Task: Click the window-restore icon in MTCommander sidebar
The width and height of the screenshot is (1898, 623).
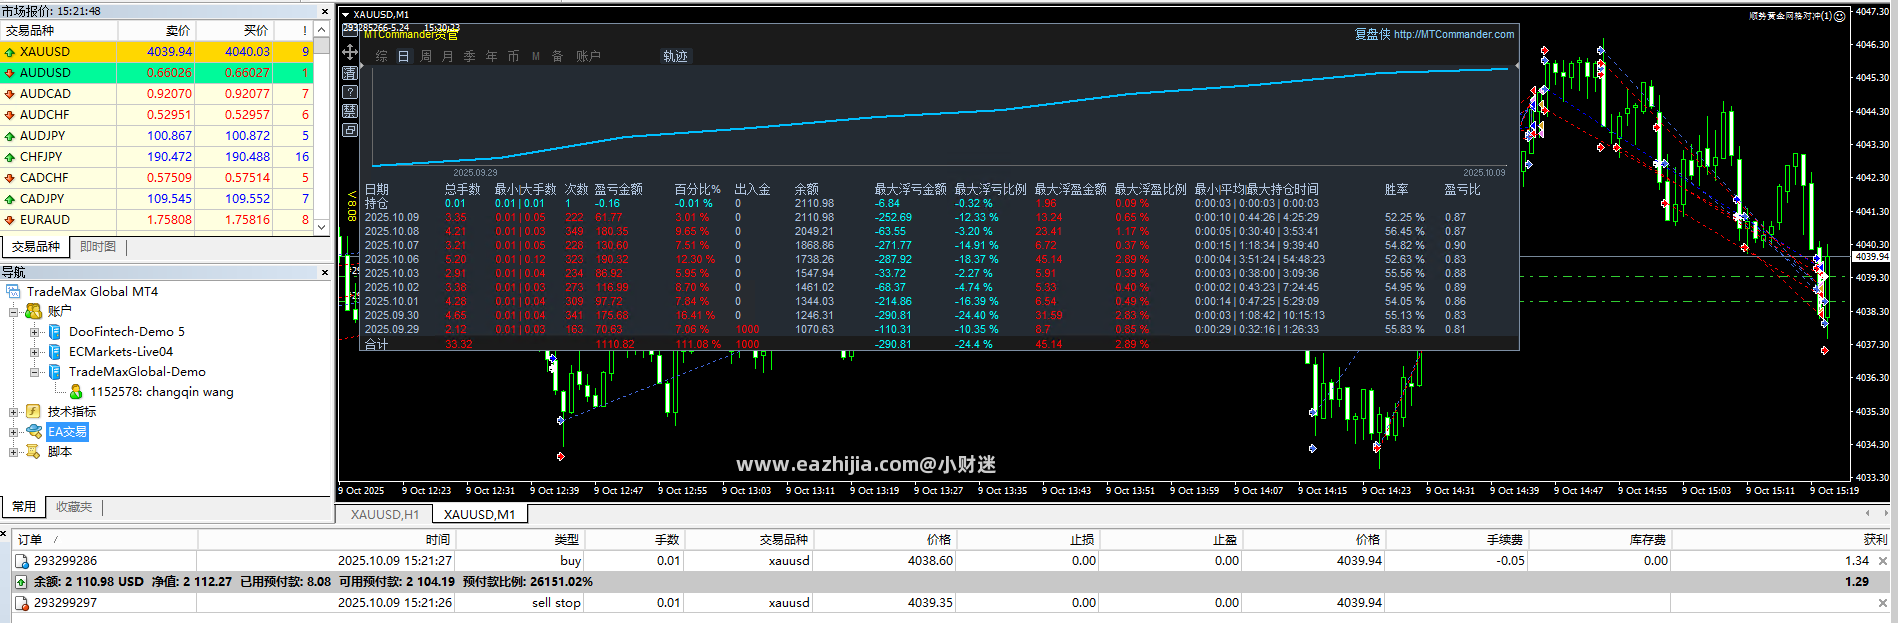Action: point(350,130)
